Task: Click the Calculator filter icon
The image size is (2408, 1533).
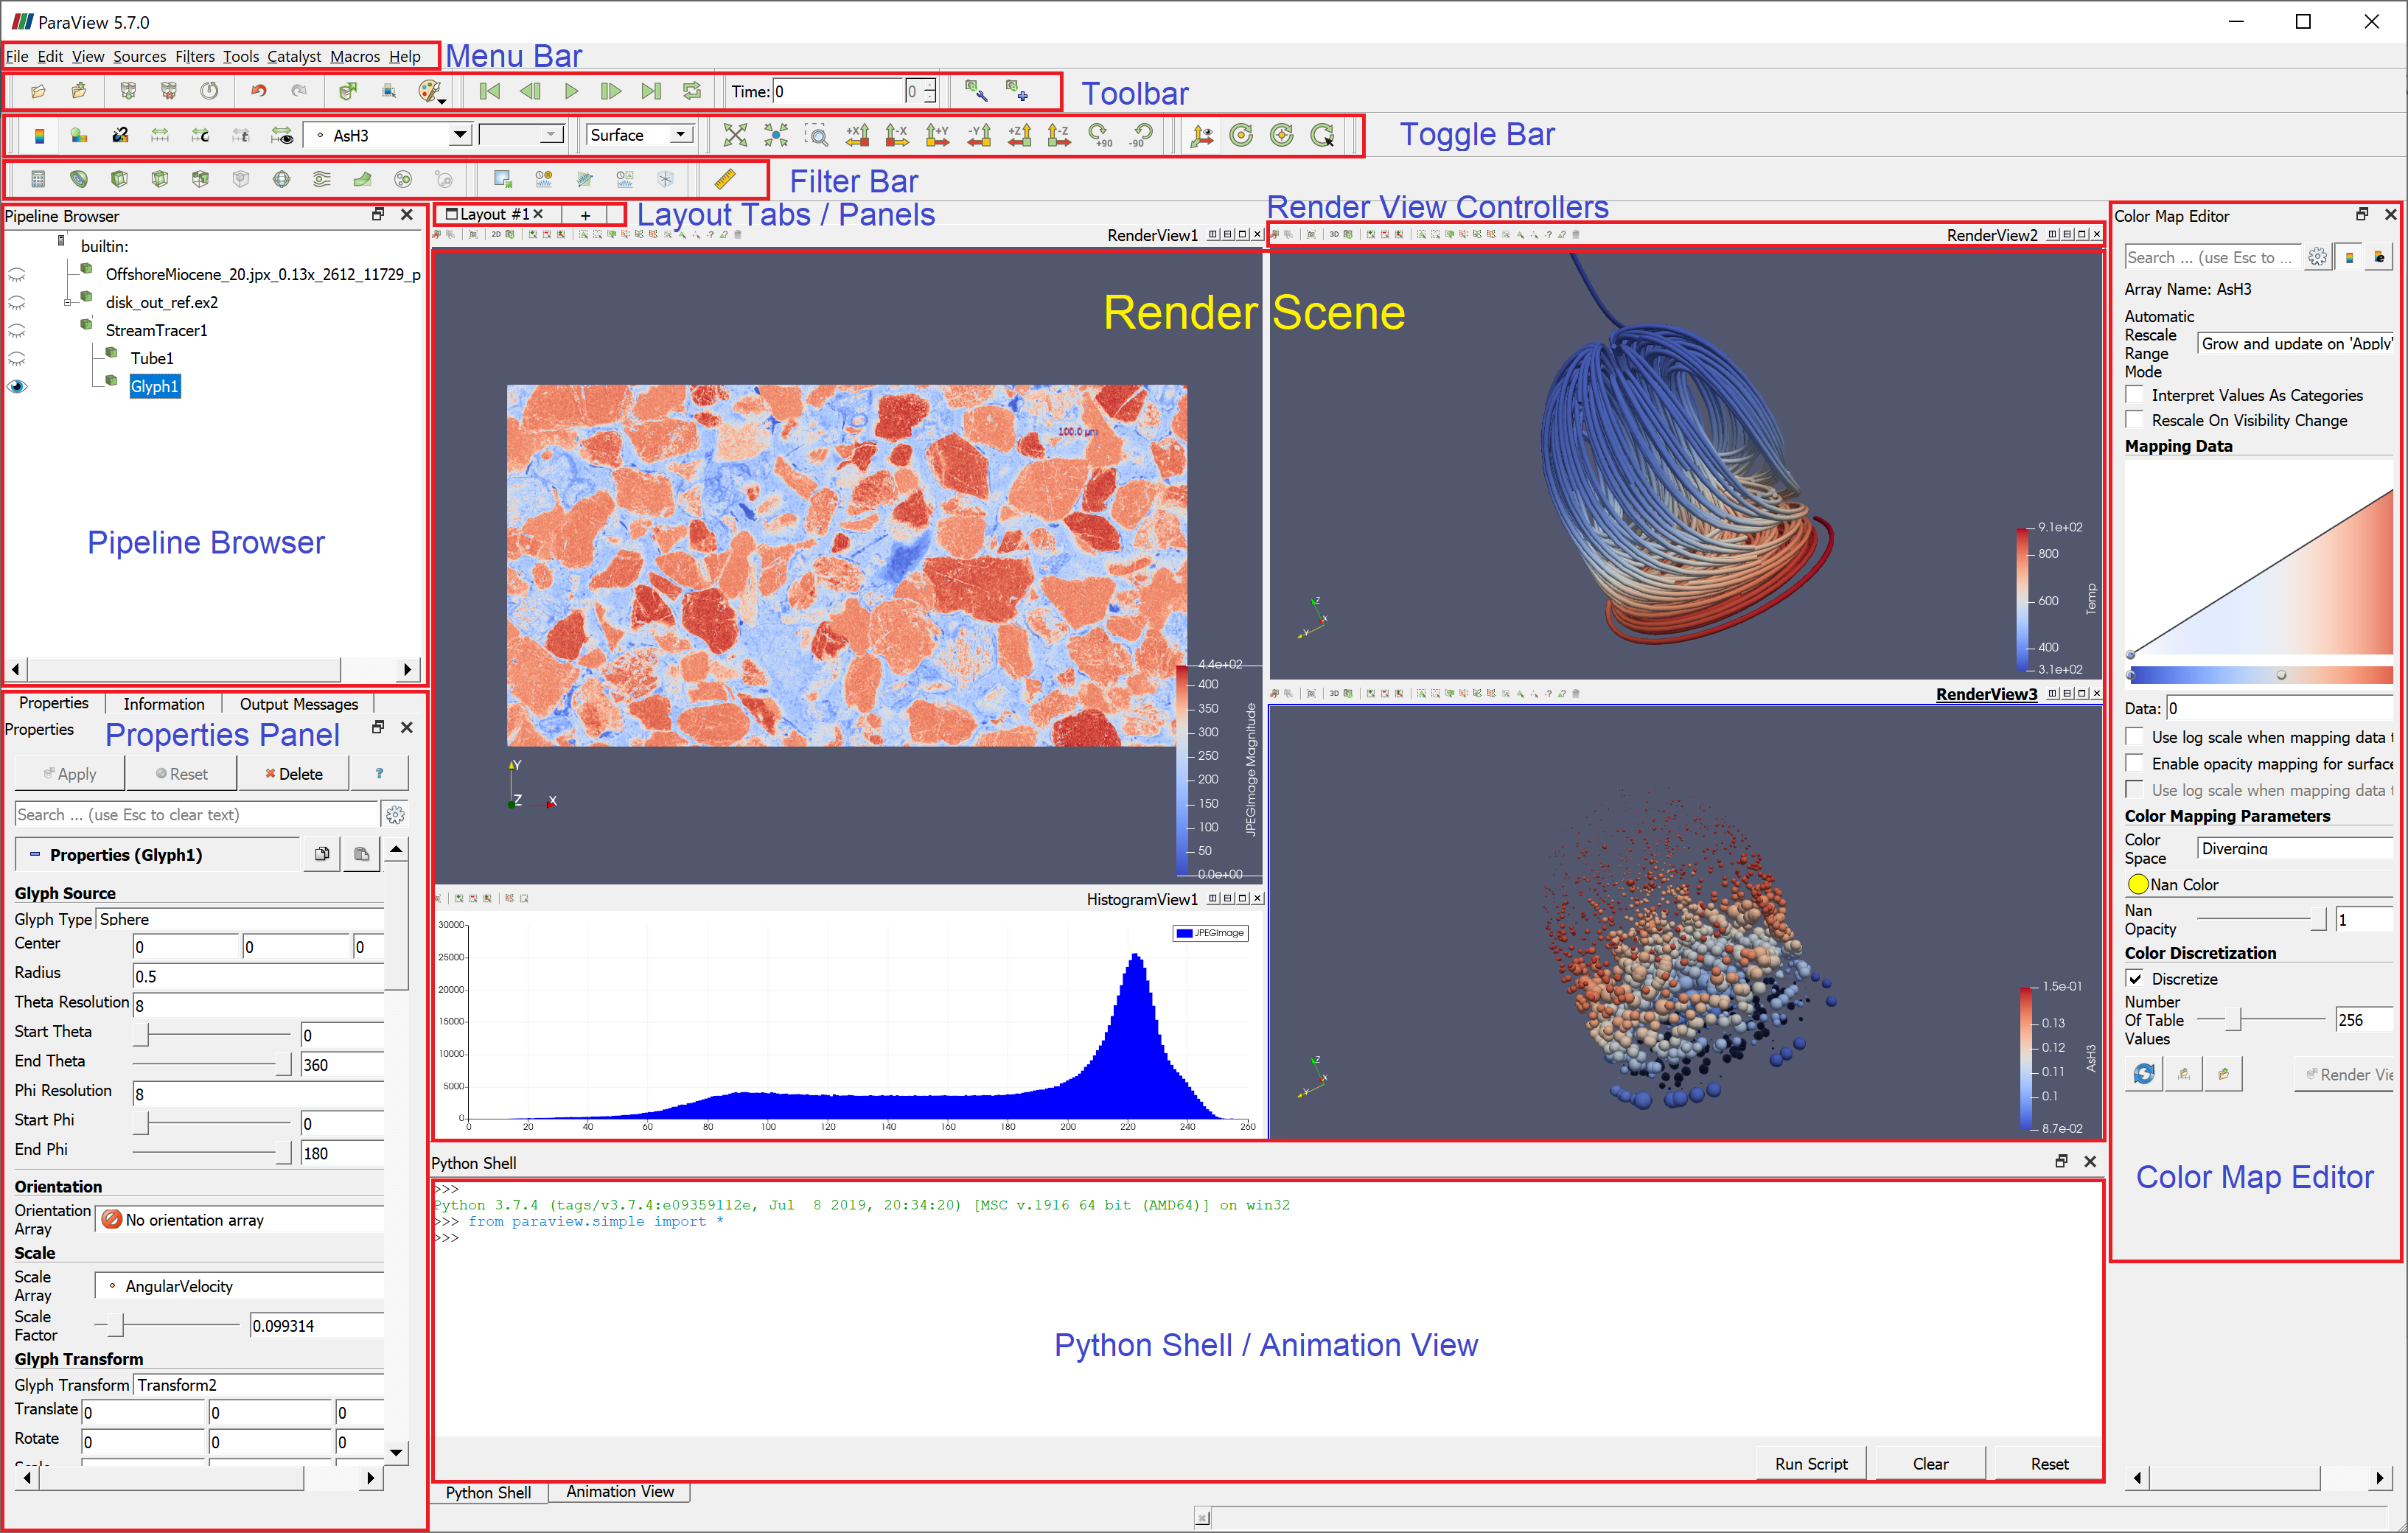Action: 38,179
